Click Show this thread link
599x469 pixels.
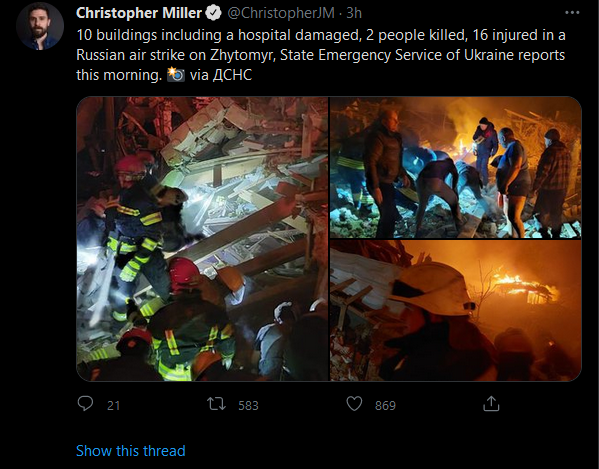tap(131, 451)
